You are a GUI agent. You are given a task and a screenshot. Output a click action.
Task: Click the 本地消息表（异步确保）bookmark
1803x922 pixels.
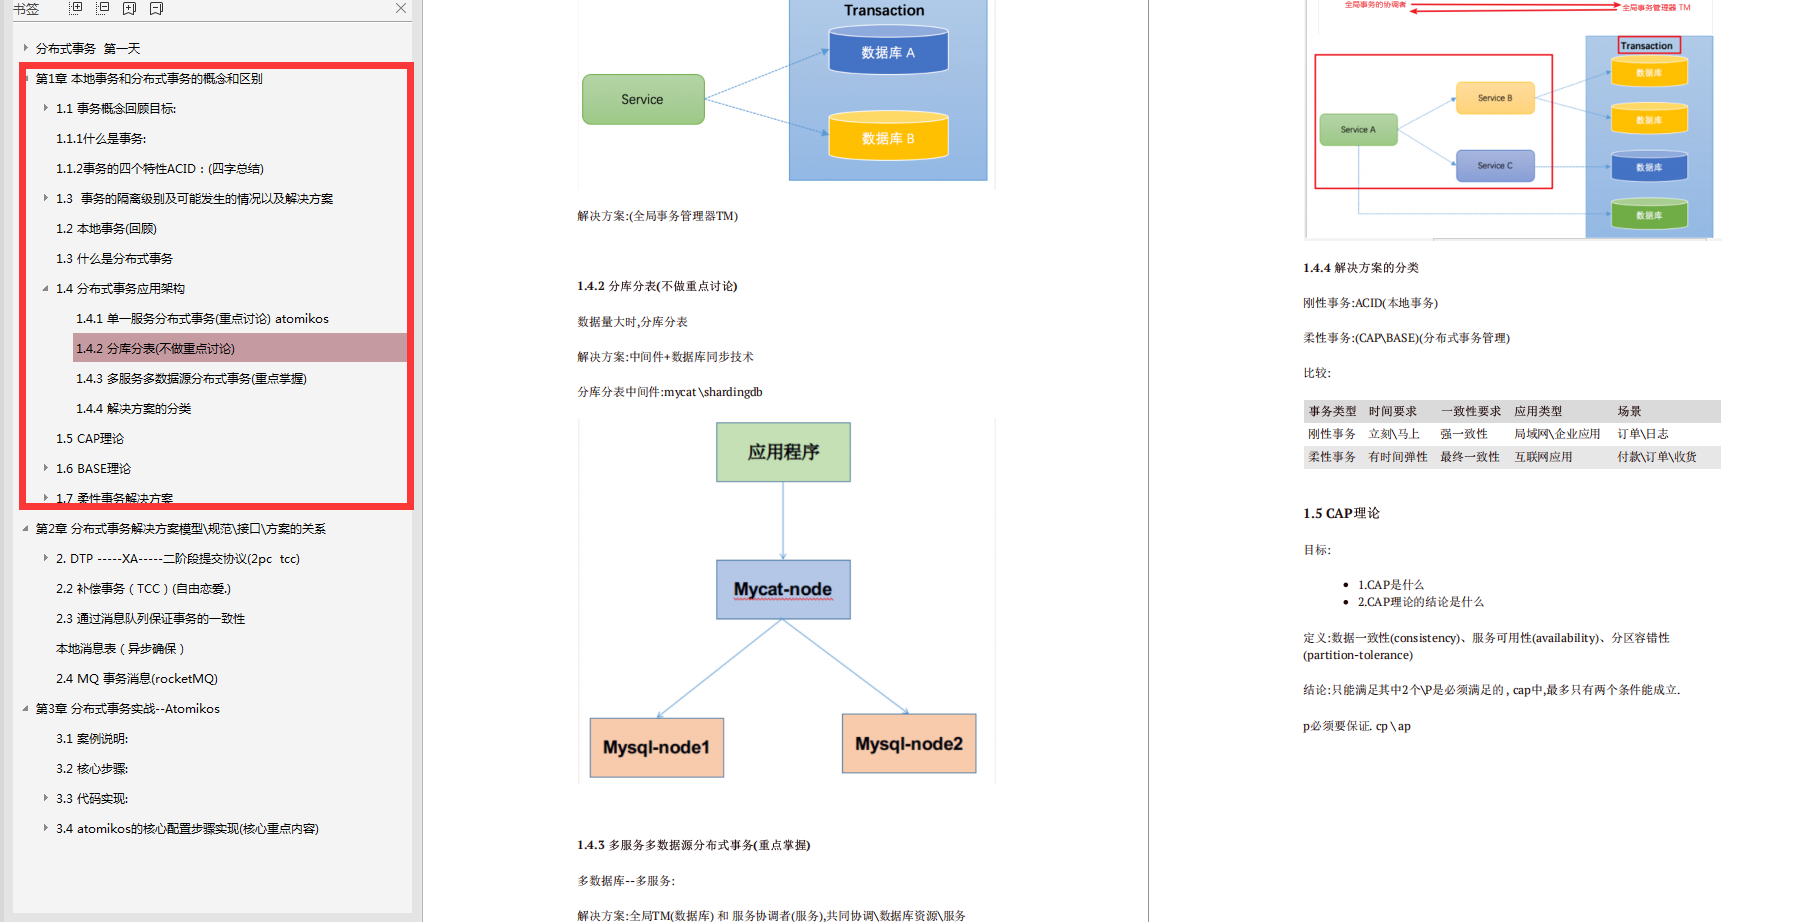point(121,648)
